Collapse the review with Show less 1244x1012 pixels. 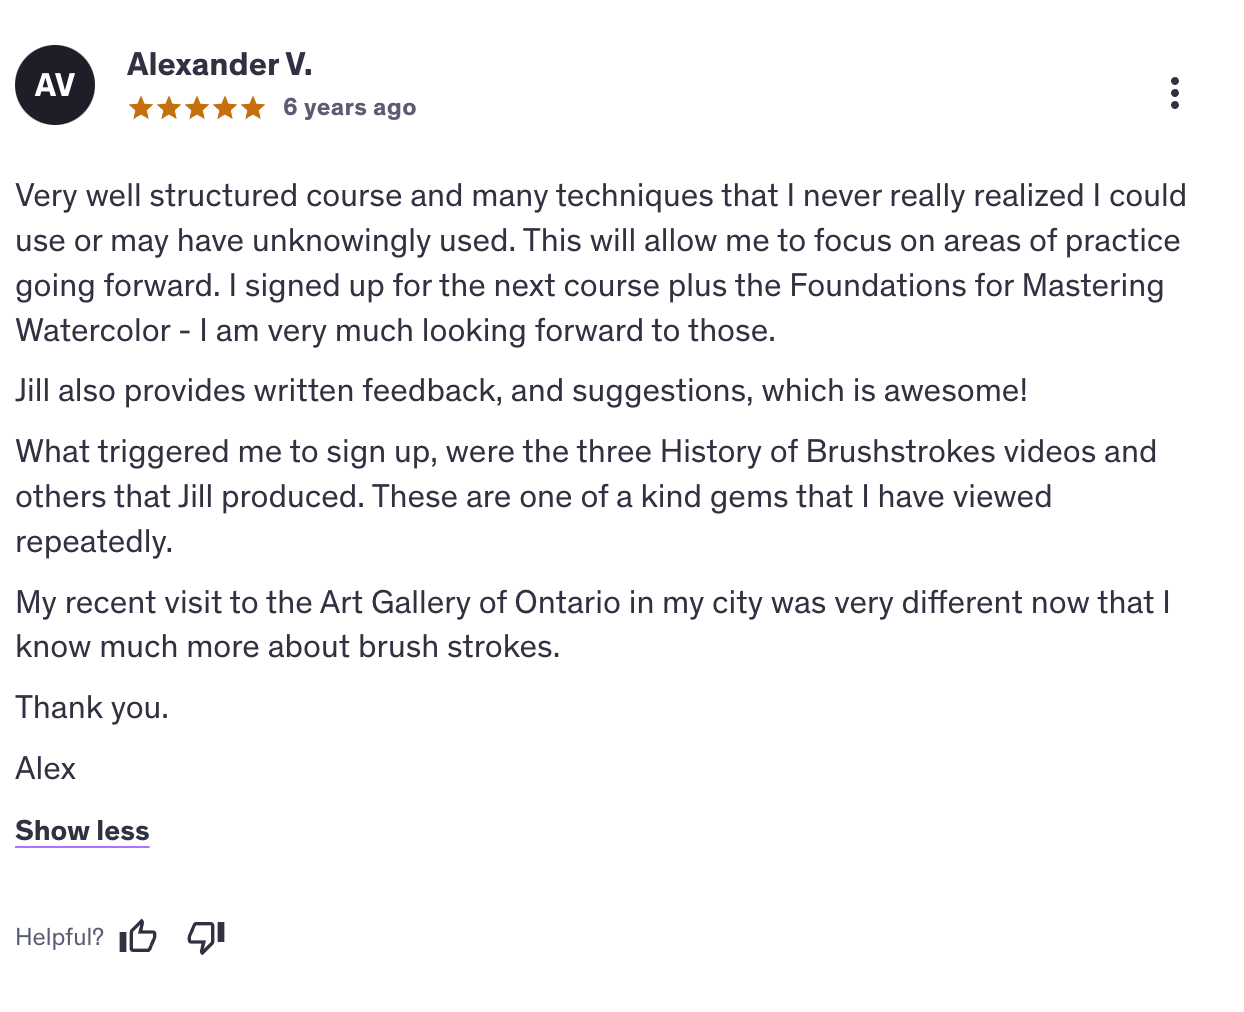(82, 831)
